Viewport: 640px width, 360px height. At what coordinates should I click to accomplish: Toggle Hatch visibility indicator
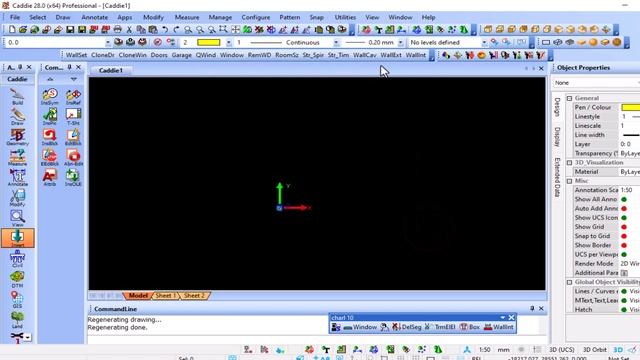[624, 310]
